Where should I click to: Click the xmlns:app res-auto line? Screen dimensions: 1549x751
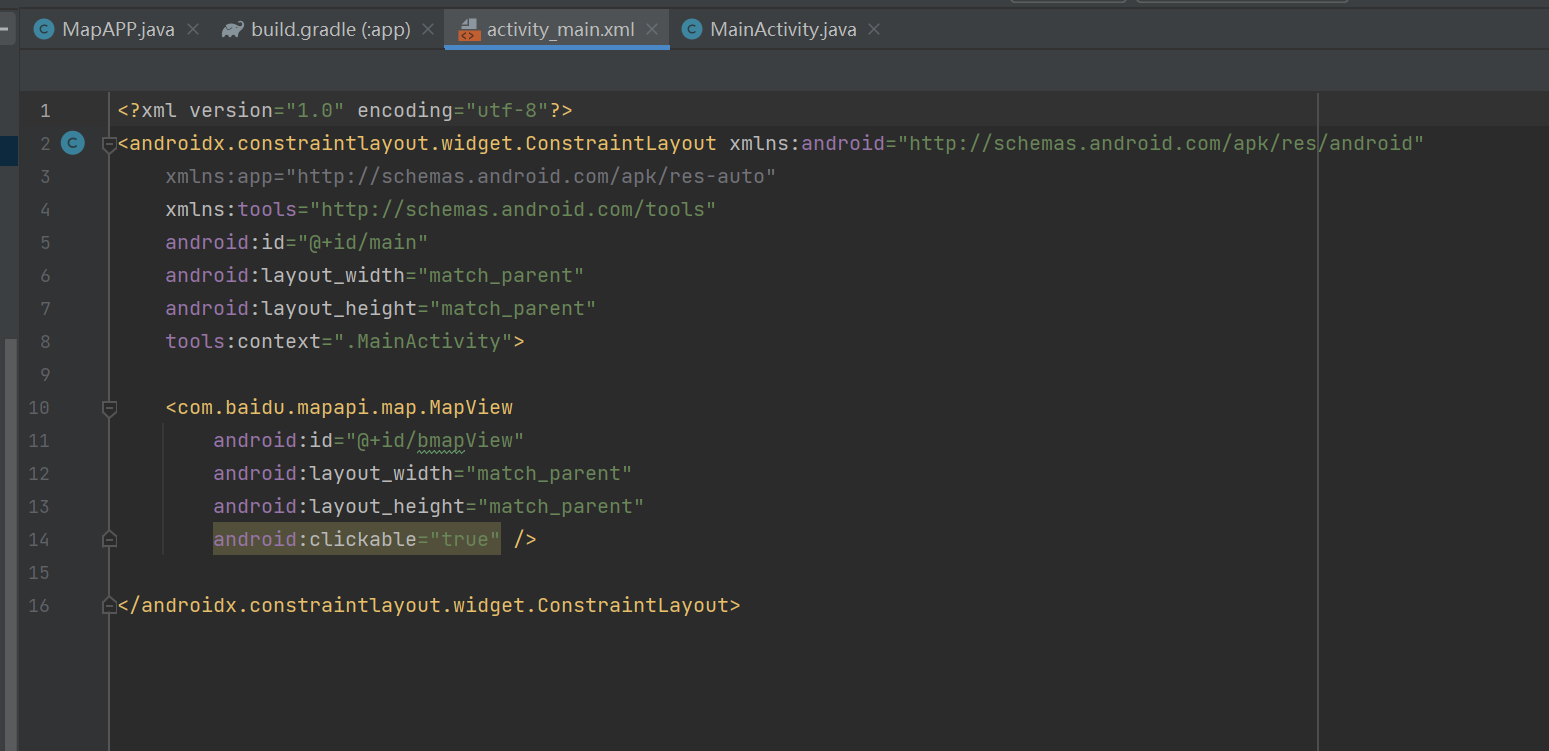[471, 176]
